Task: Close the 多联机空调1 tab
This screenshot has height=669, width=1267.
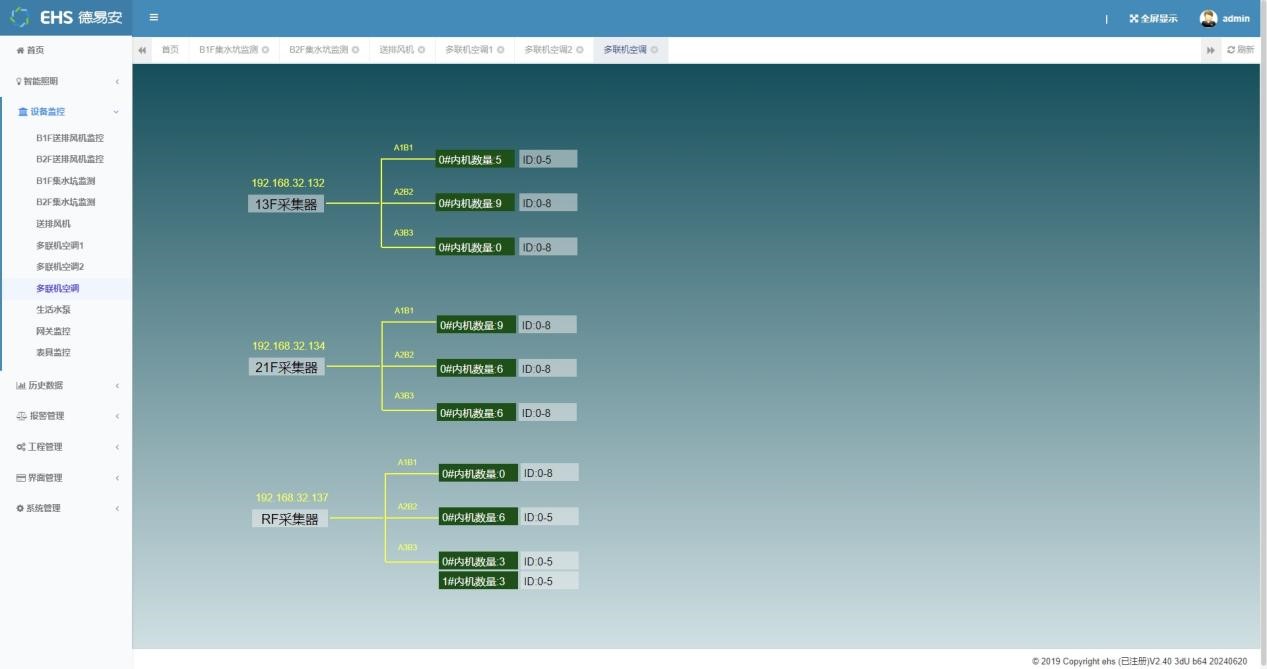Action: tap(500, 50)
